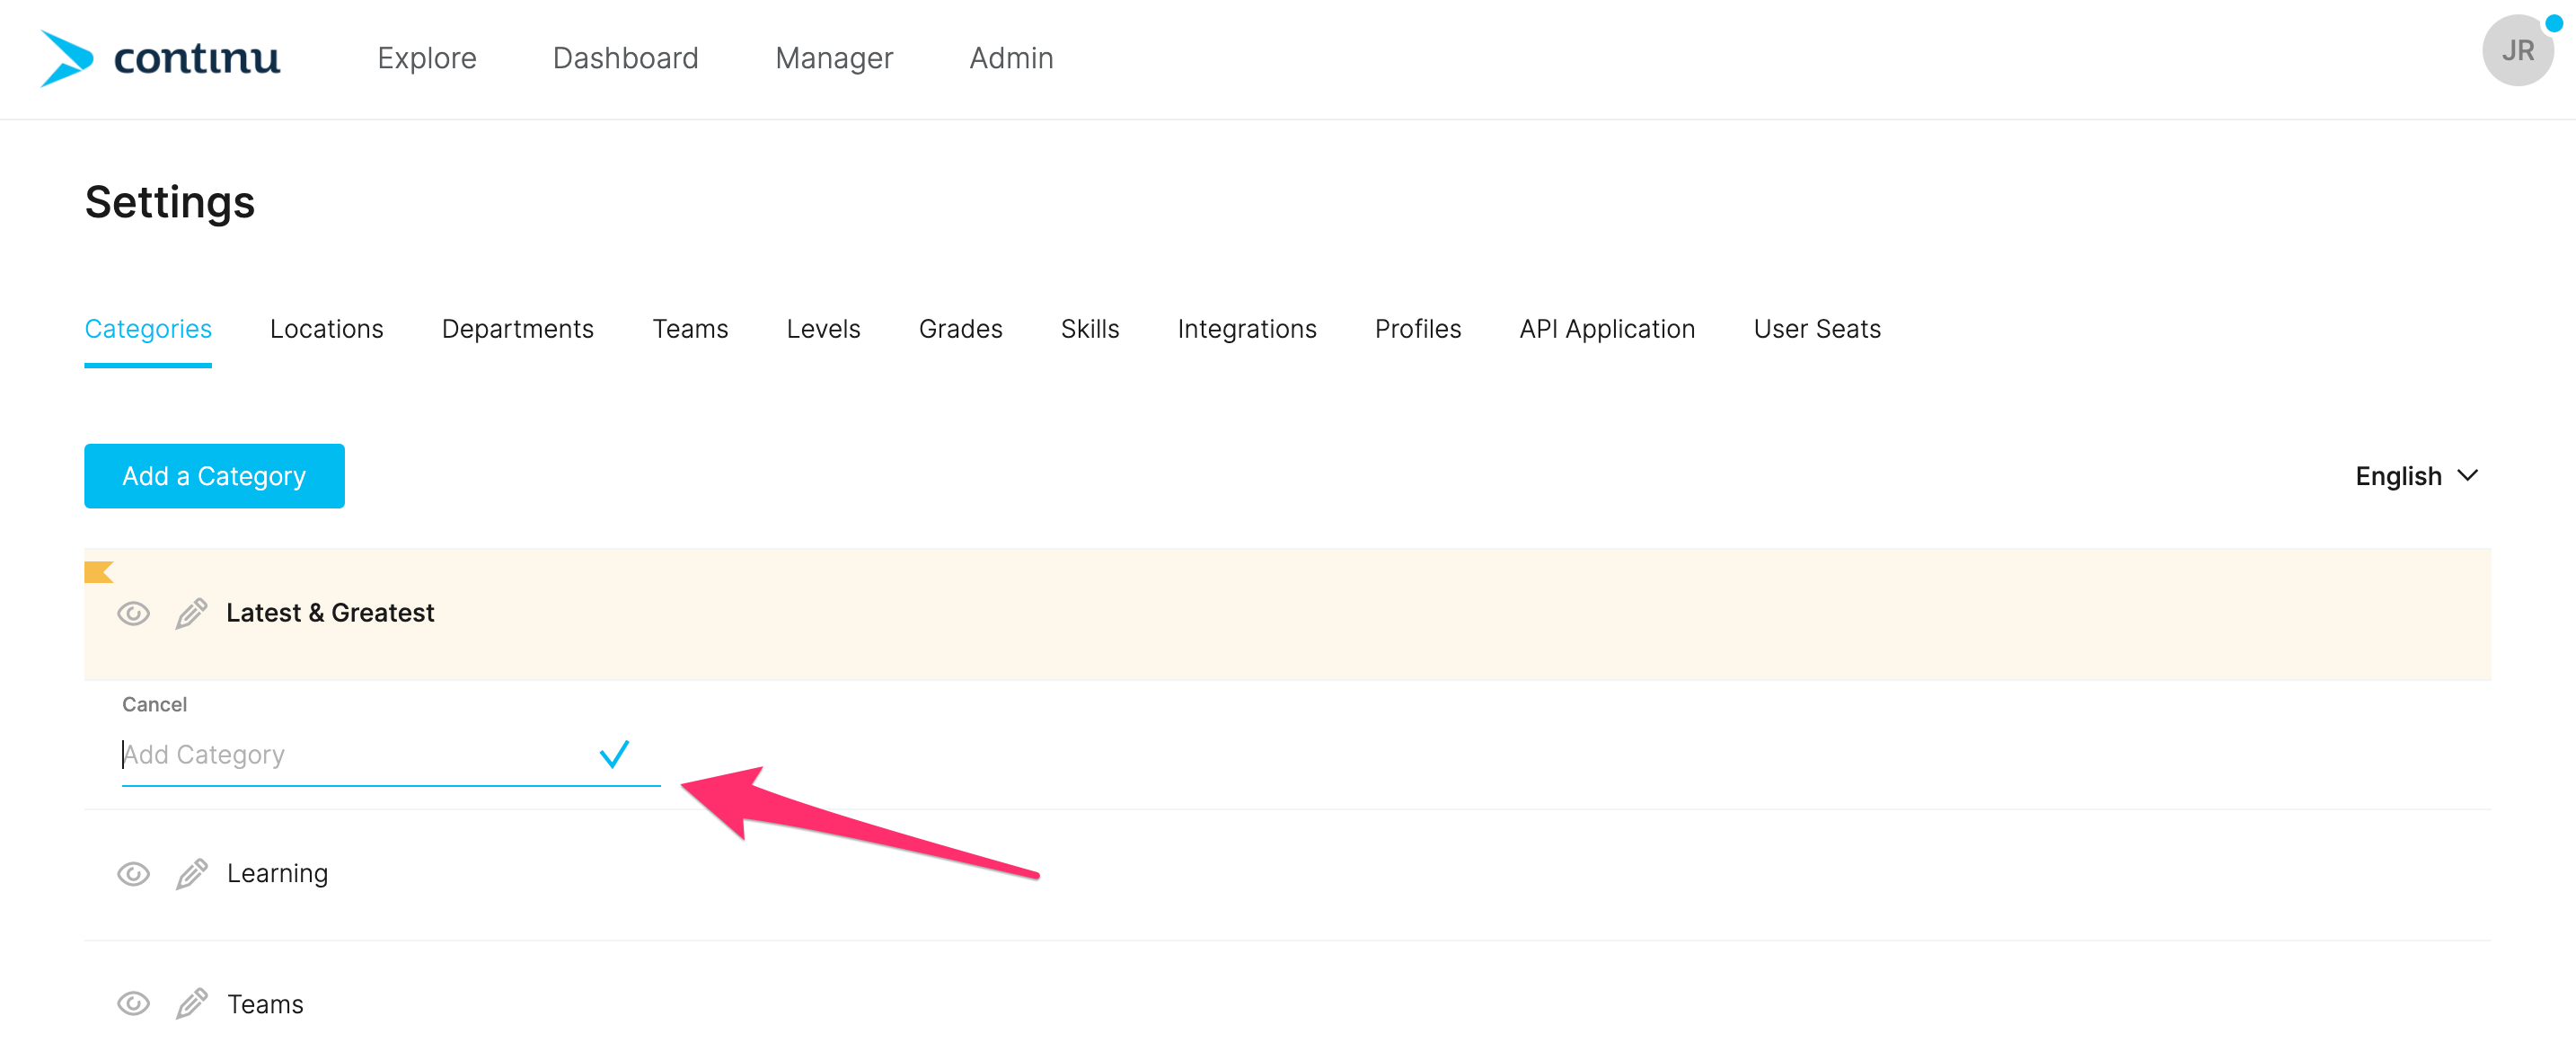The image size is (2576, 1060).
Task: Switch to the Locations tab
Action: point(326,329)
